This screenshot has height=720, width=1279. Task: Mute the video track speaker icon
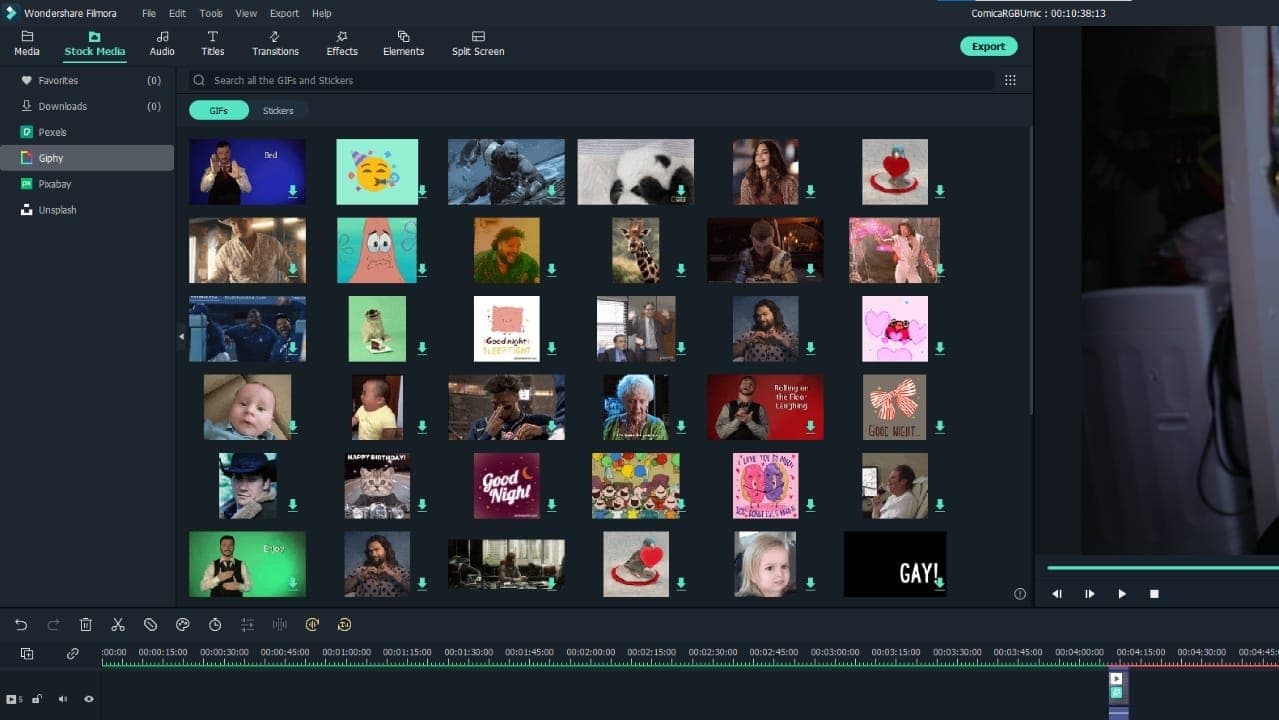pyautogui.click(x=63, y=699)
